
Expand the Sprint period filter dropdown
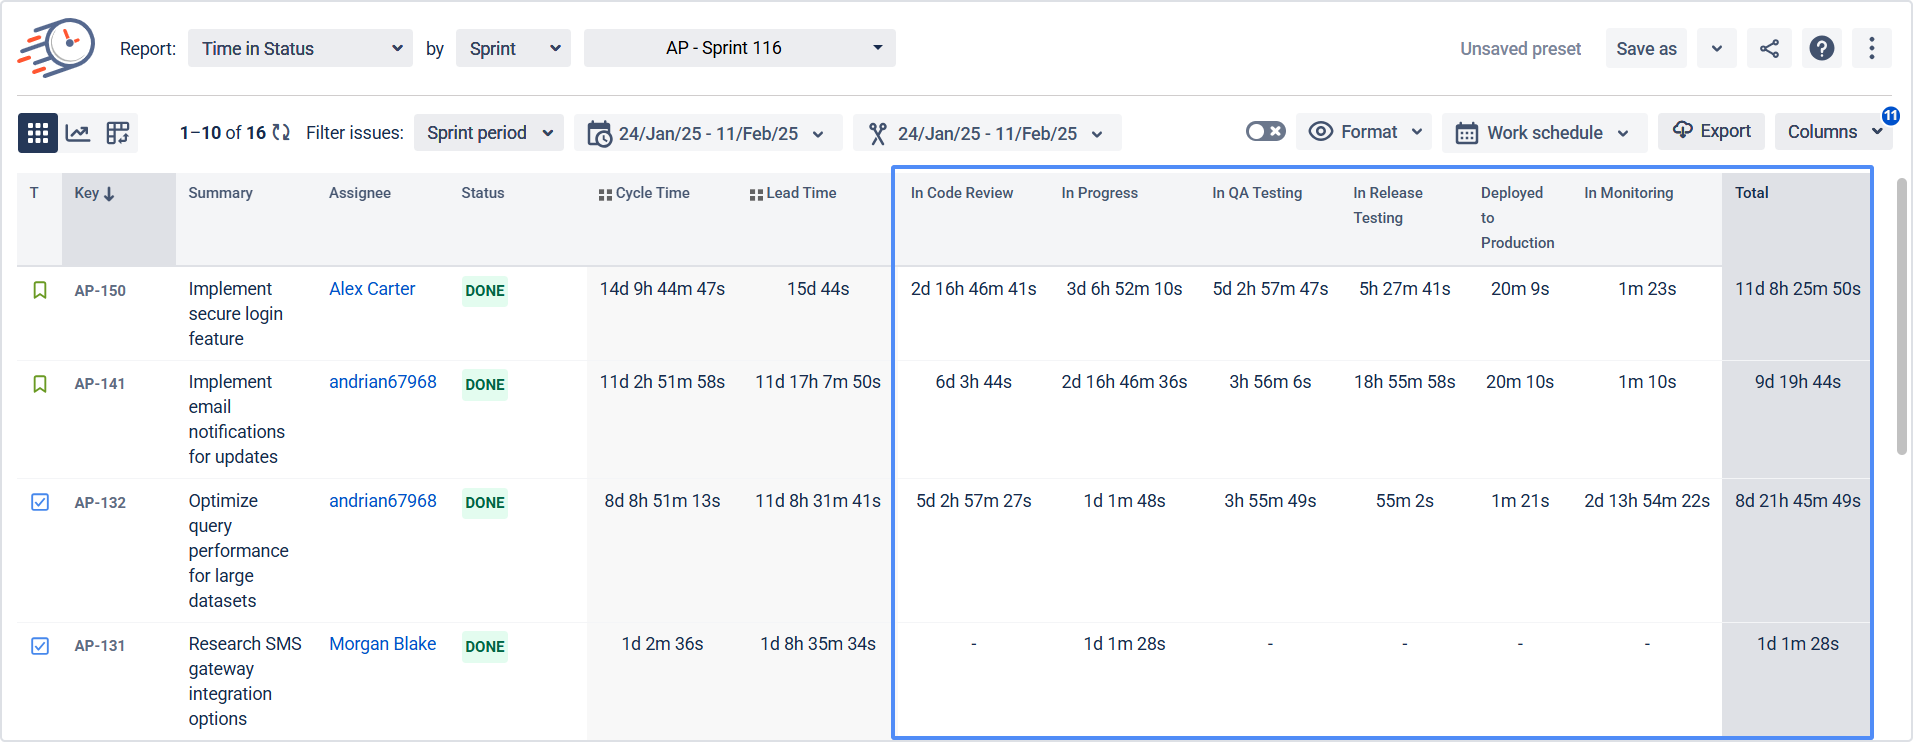click(489, 133)
